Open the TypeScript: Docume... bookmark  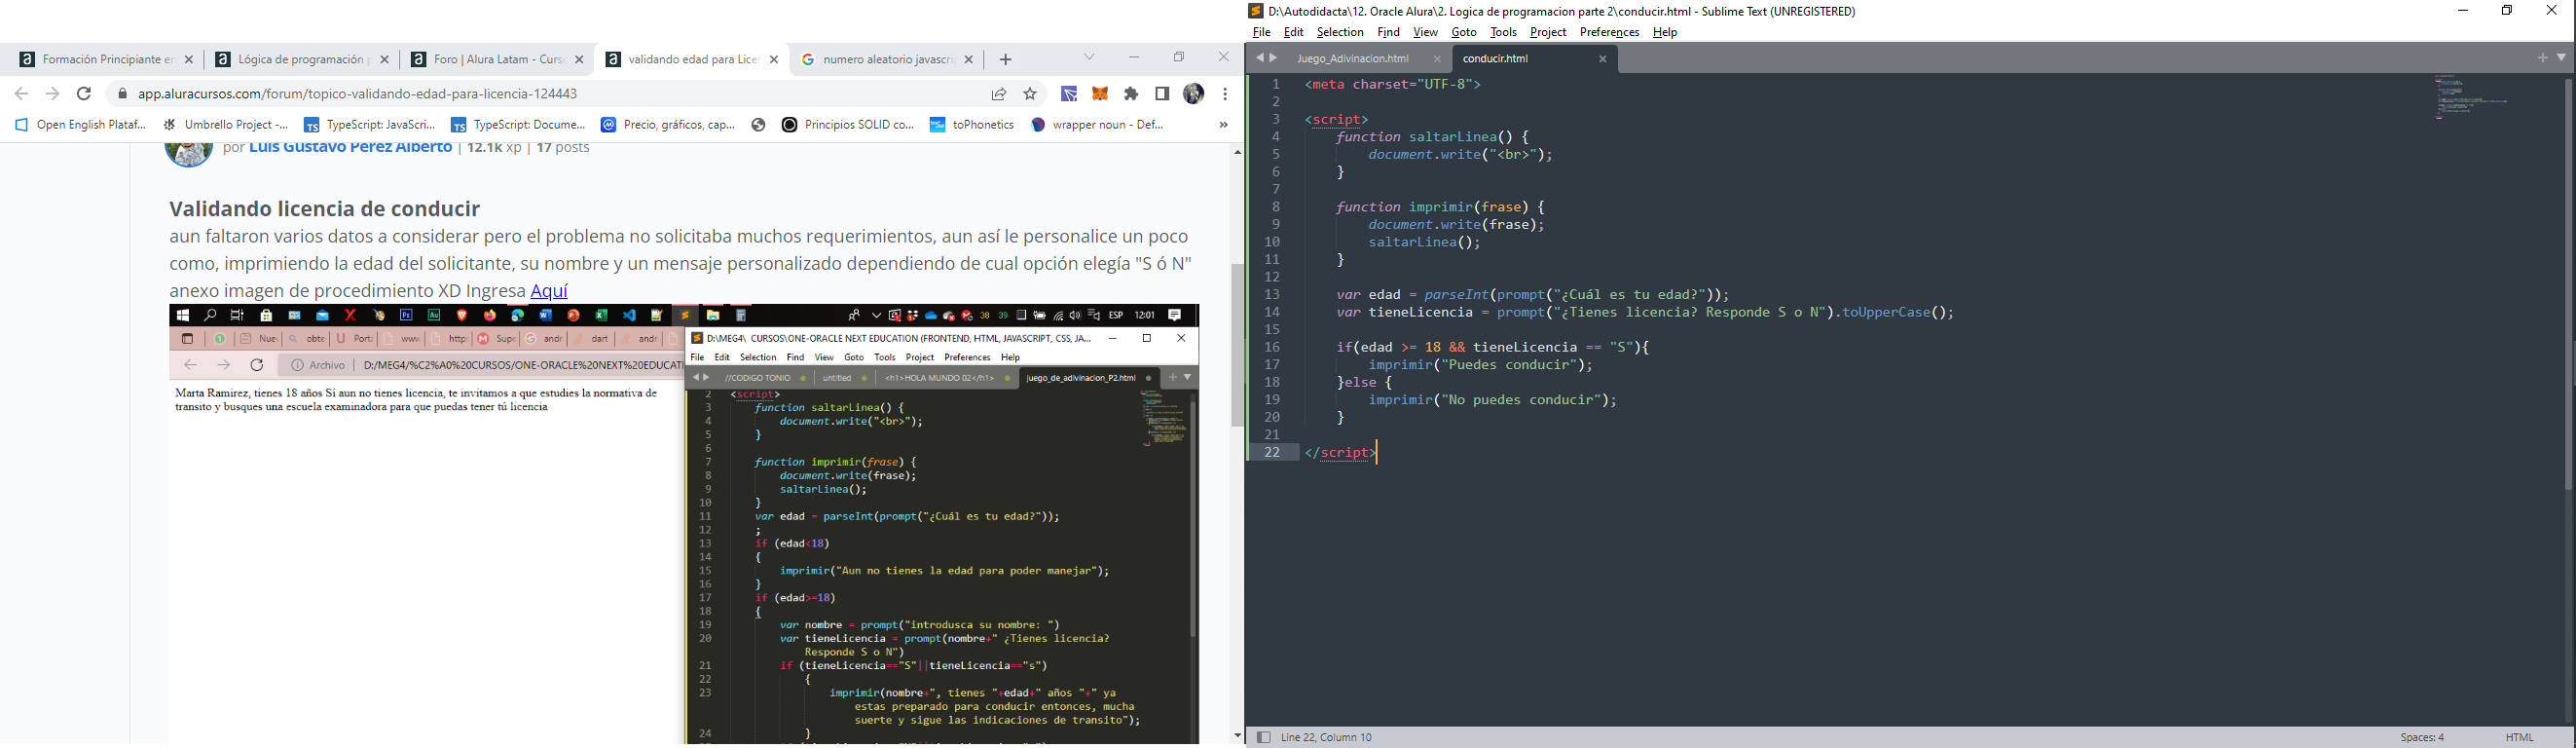point(518,125)
